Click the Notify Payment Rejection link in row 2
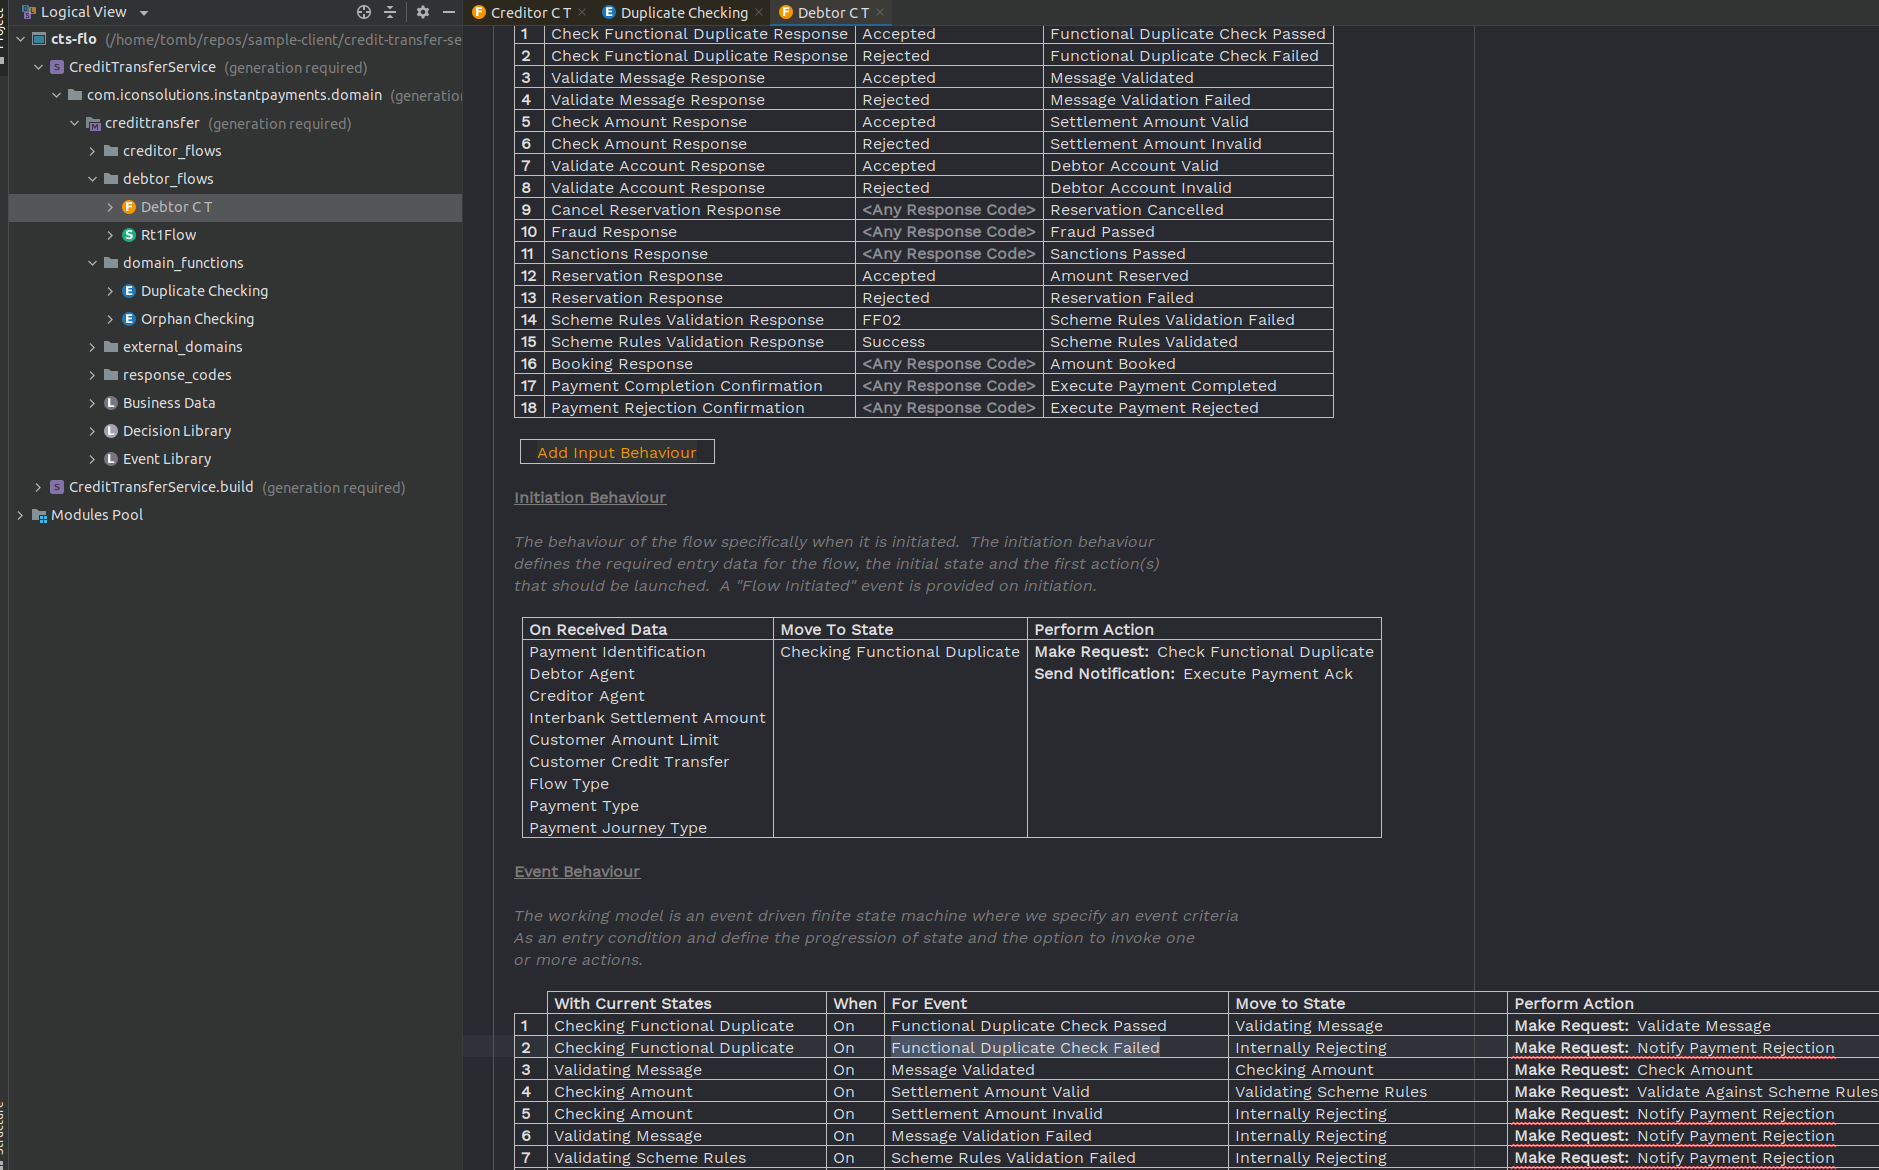Screen dimensions: 1879x1170 click(1735, 1047)
